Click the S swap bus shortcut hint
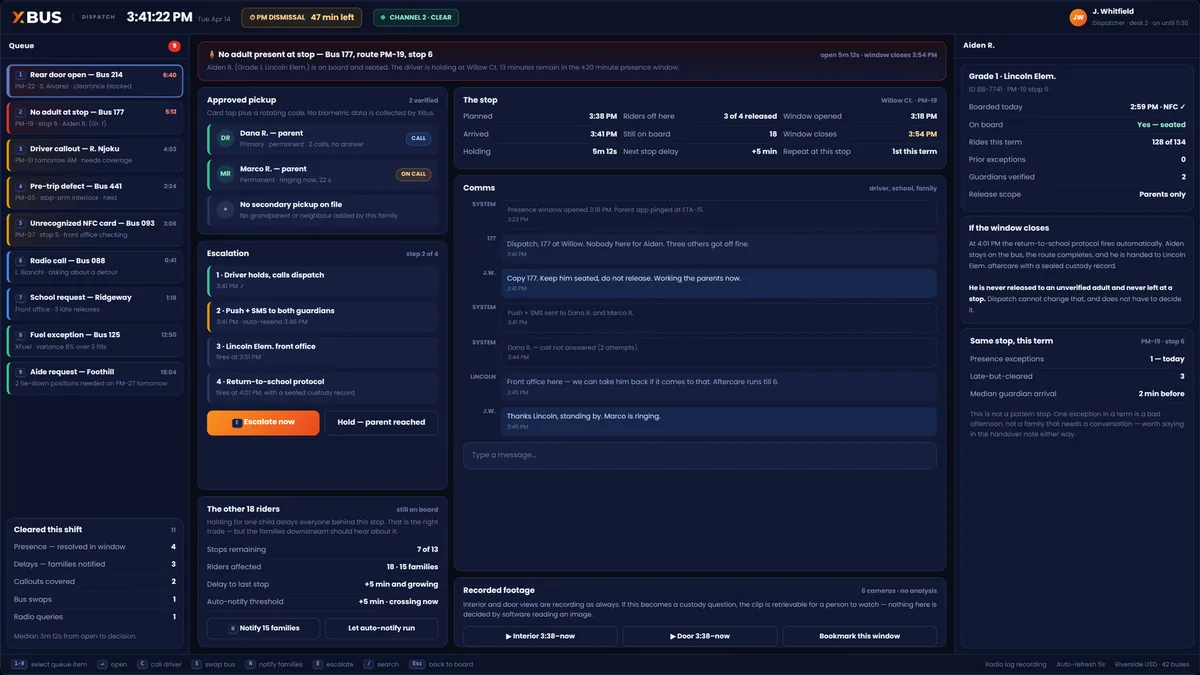1200x675 pixels. point(214,664)
